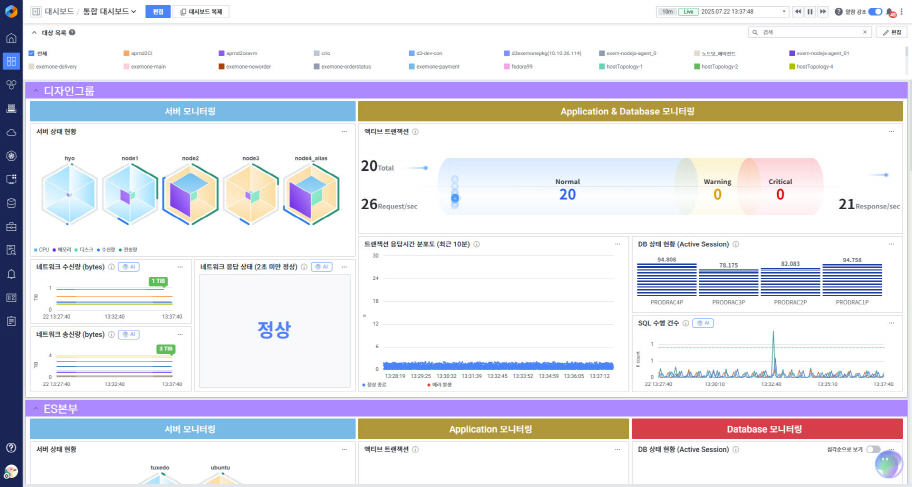This screenshot has height=487, width=912.
Task: Open the floating AI assistant orb
Action: pyautogui.click(x=889, y=463)
